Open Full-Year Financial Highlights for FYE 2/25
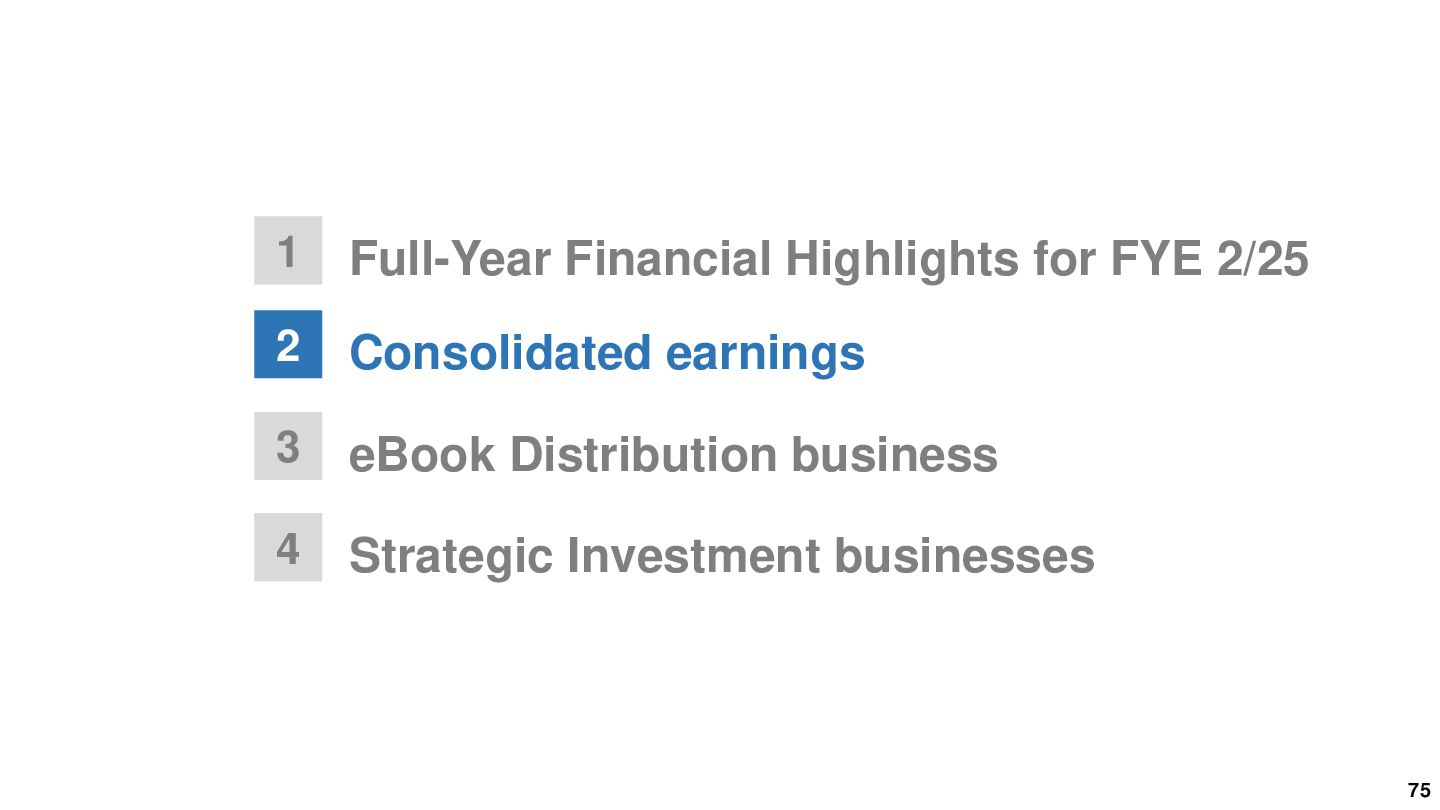1440x810 pixels. pyautogui.click(x=829, y=259)
